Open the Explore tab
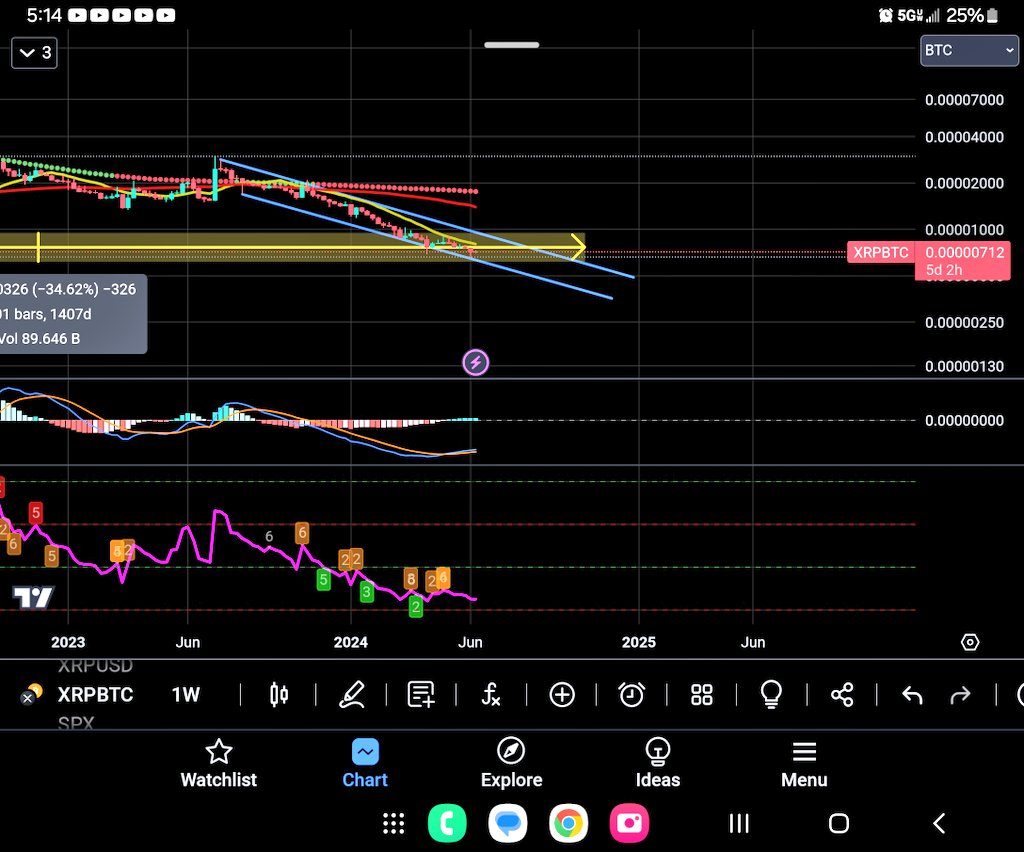The width and height of the screenshot is (1024, 852). pyautogui.click(x=511, y=763)
